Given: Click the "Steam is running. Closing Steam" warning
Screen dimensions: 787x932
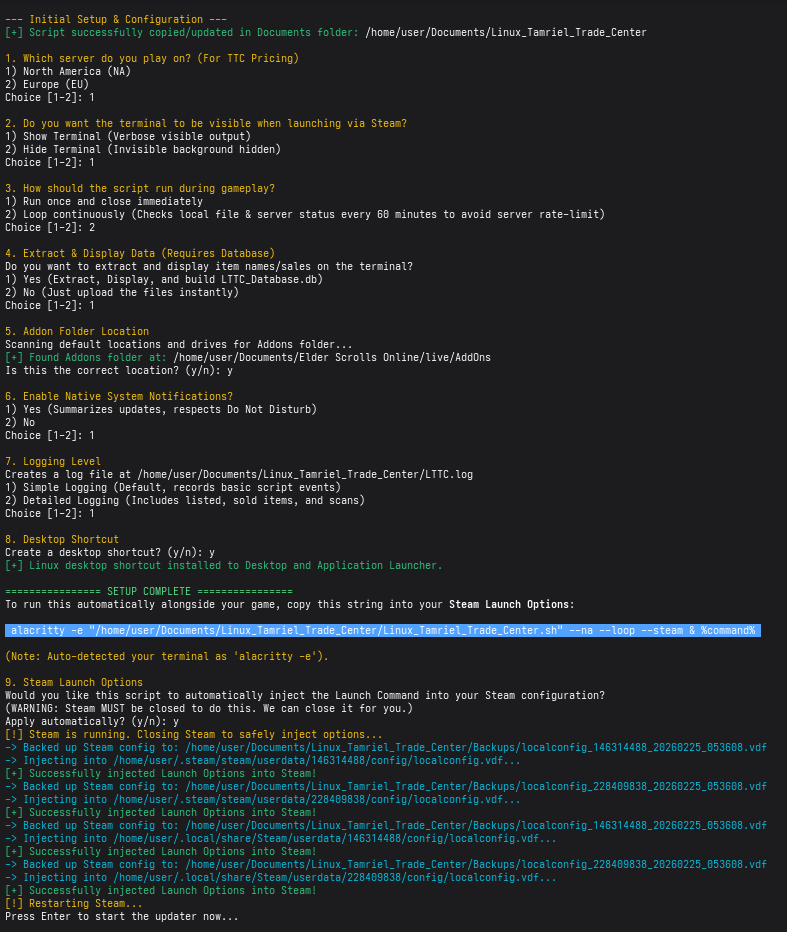Looking at the screenshot, I should pyautogui.click(x=187, y=734).
